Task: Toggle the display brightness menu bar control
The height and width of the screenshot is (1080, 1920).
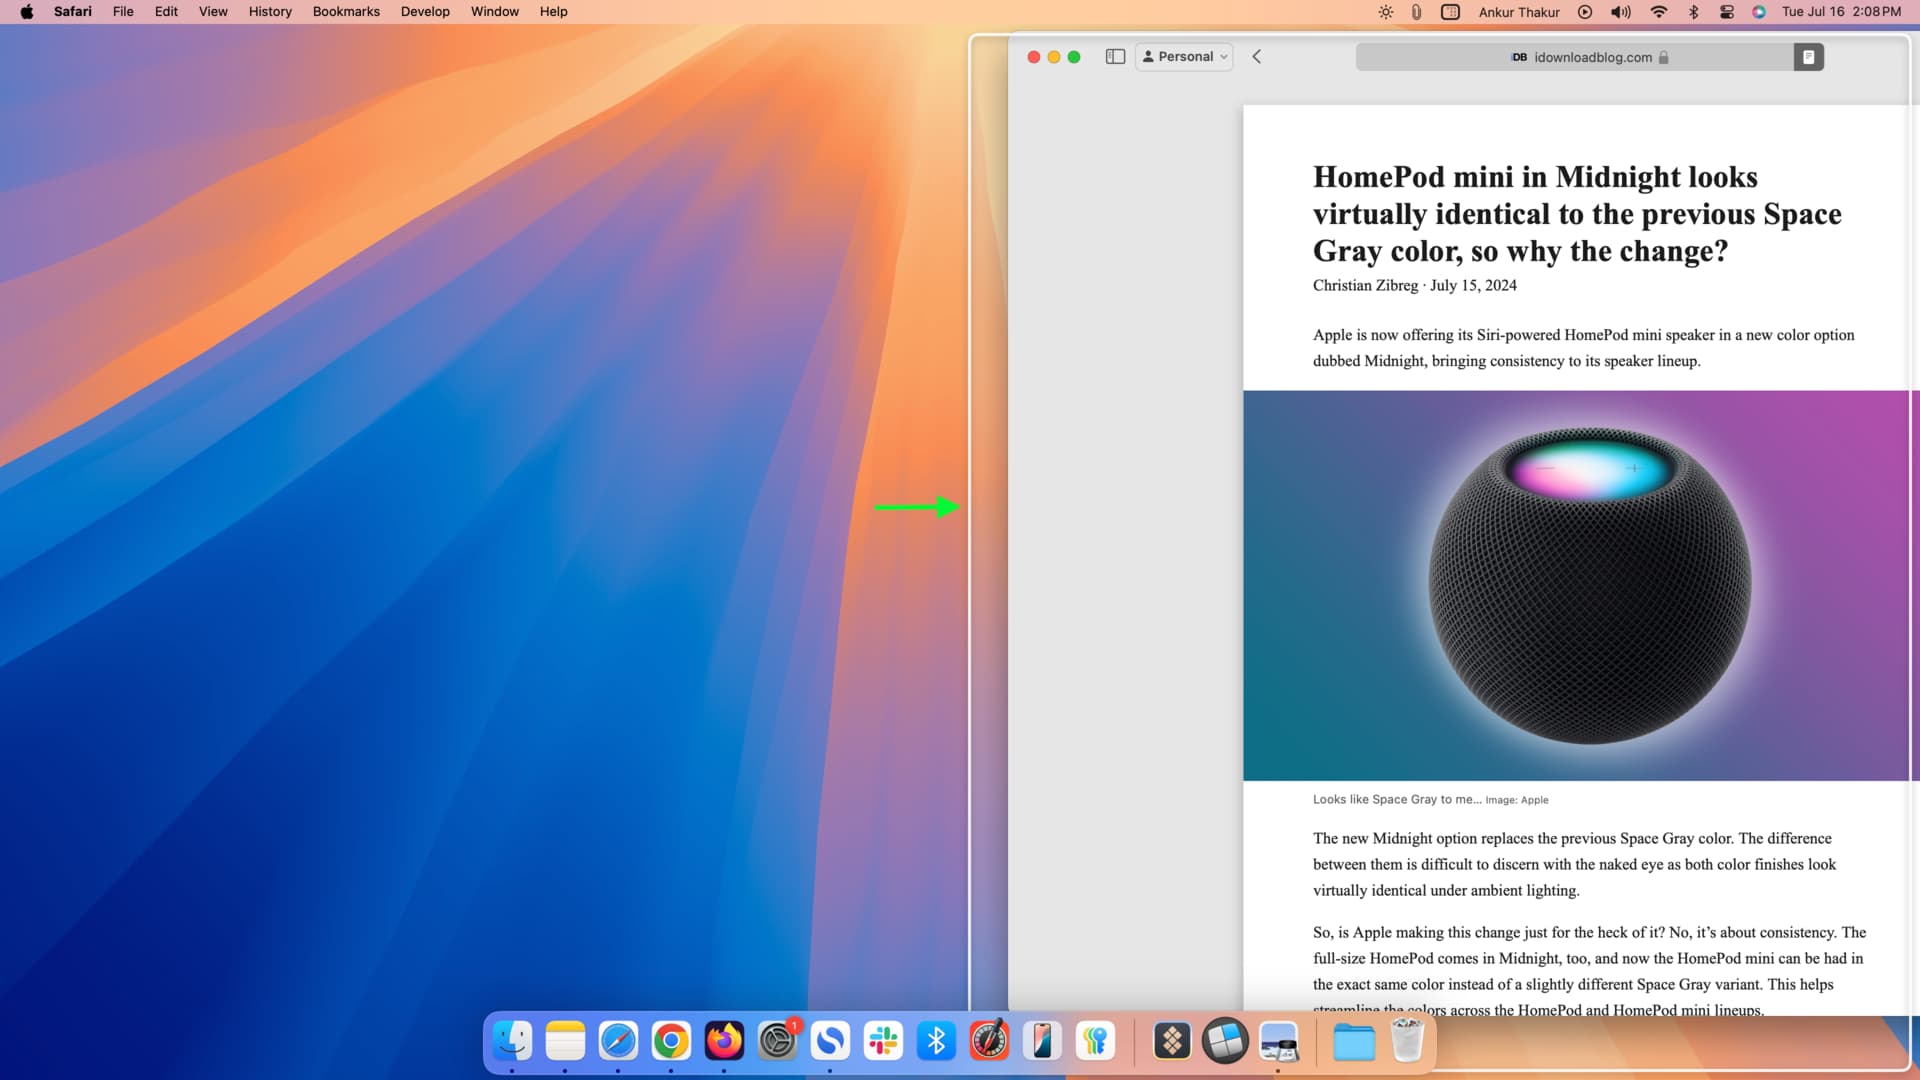Action: (x=1385, y=12)
